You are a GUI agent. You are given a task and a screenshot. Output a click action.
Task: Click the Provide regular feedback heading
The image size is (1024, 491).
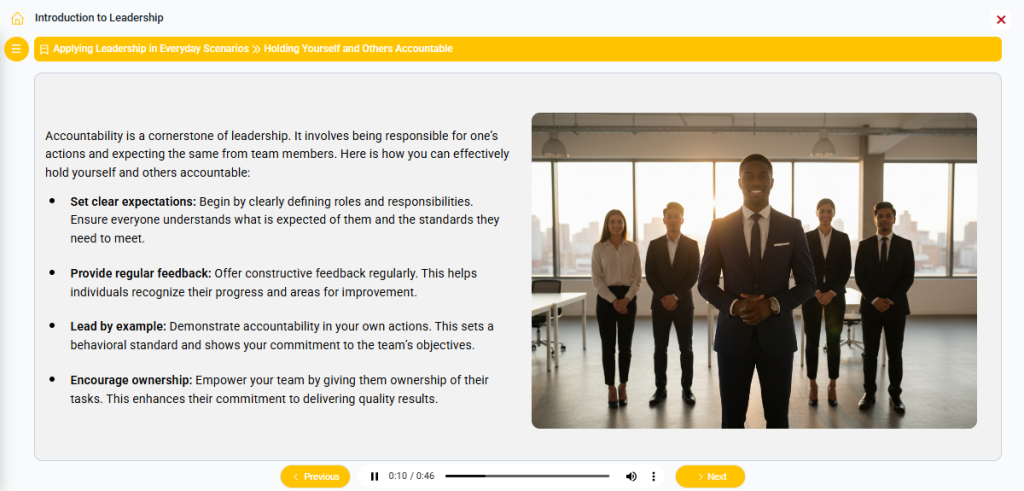[140, 273]
